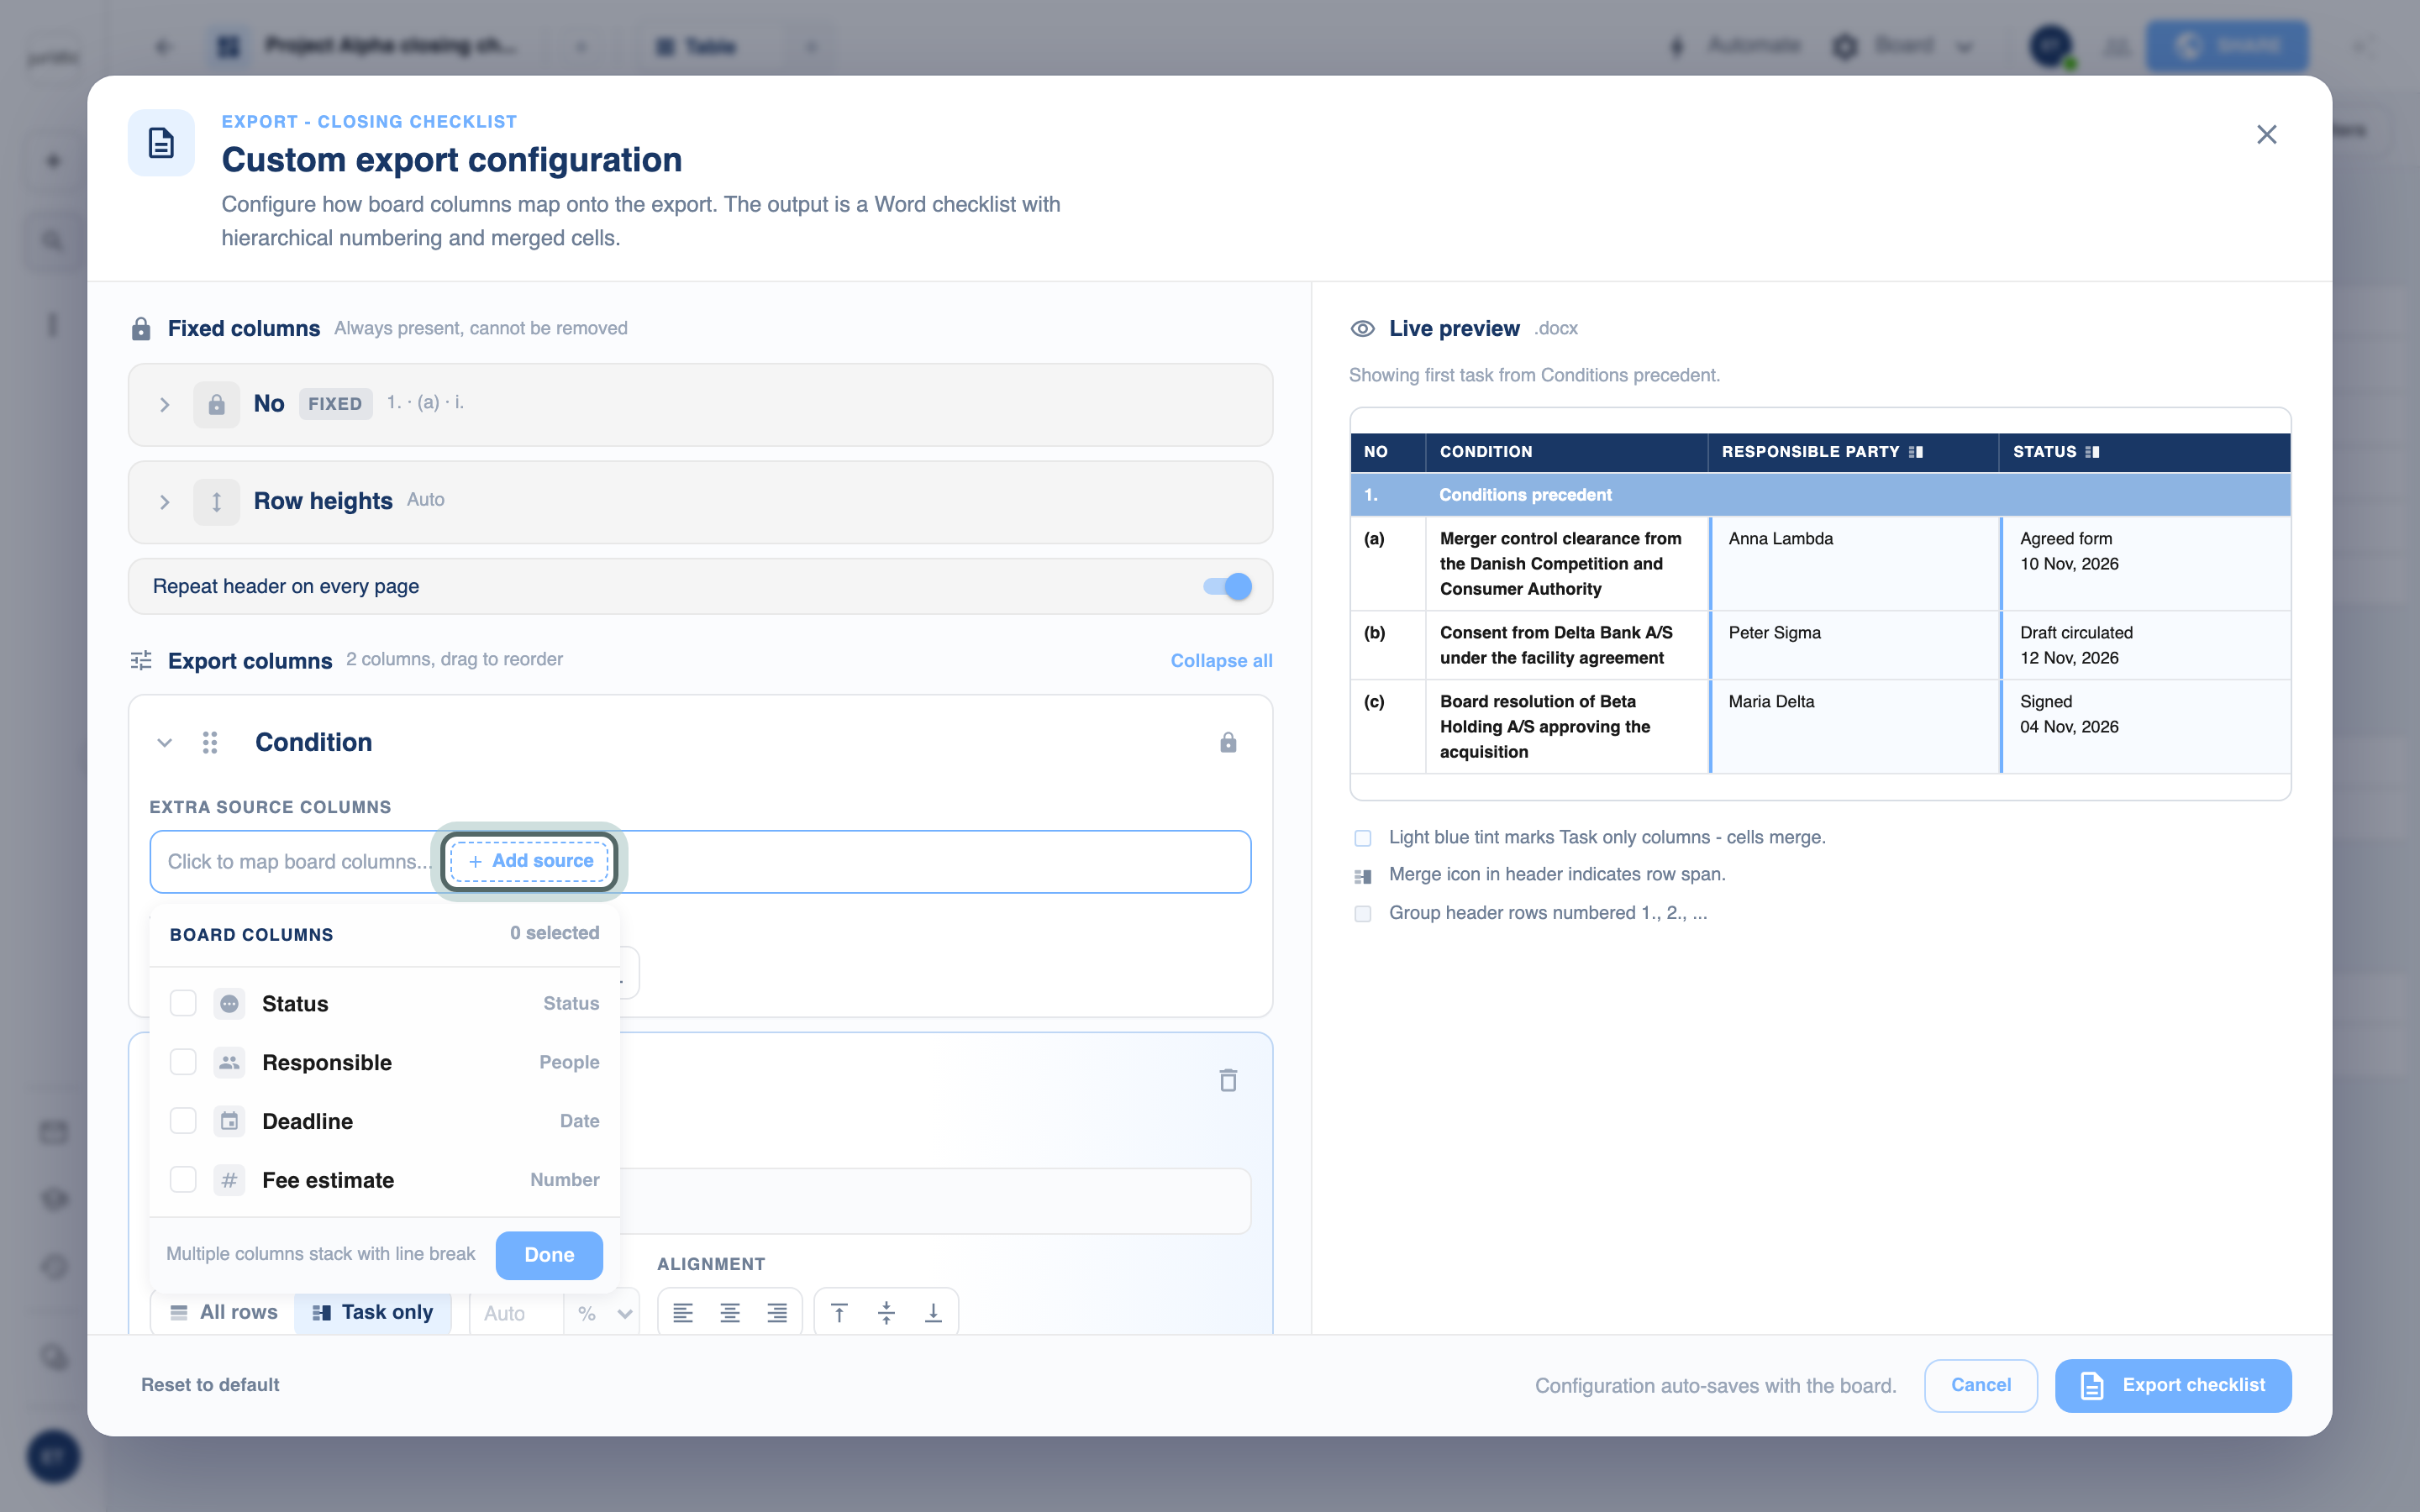The width and height of the screenshot is (2420, 1512).
Task: Click the Live preview eye icon
Action: pos(1362,328)
